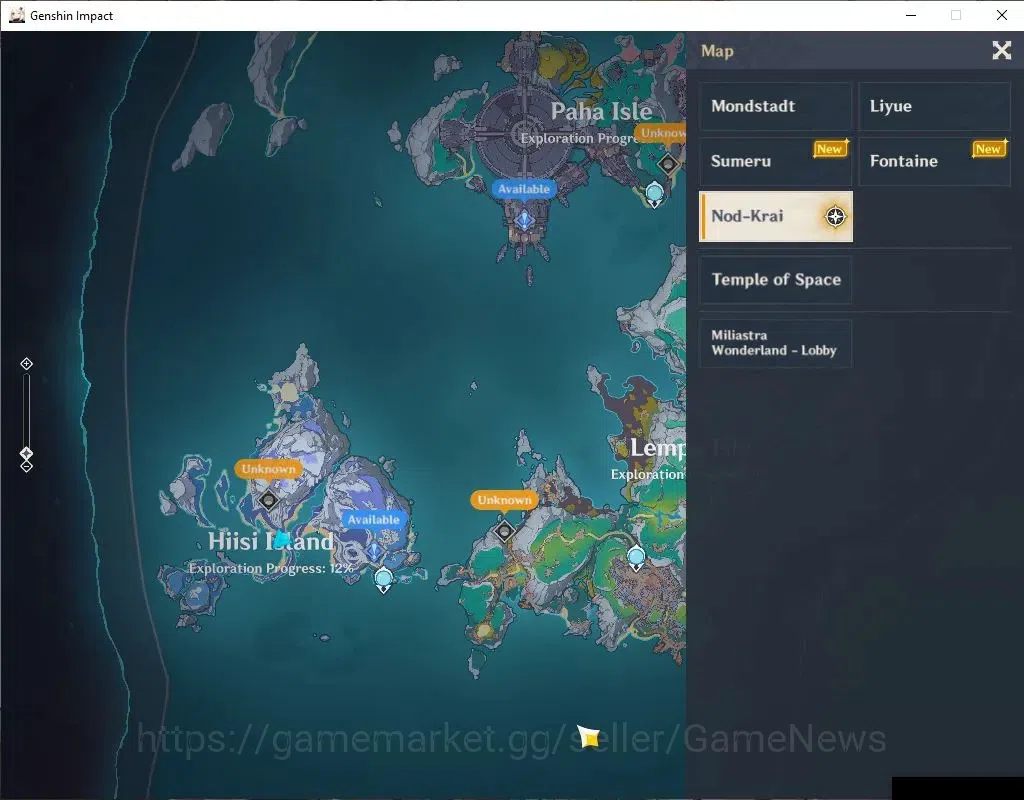This screenshot has height=800, width=1024.
Task: Open the Fontaine region map
Action: click(x=934, y=161)
